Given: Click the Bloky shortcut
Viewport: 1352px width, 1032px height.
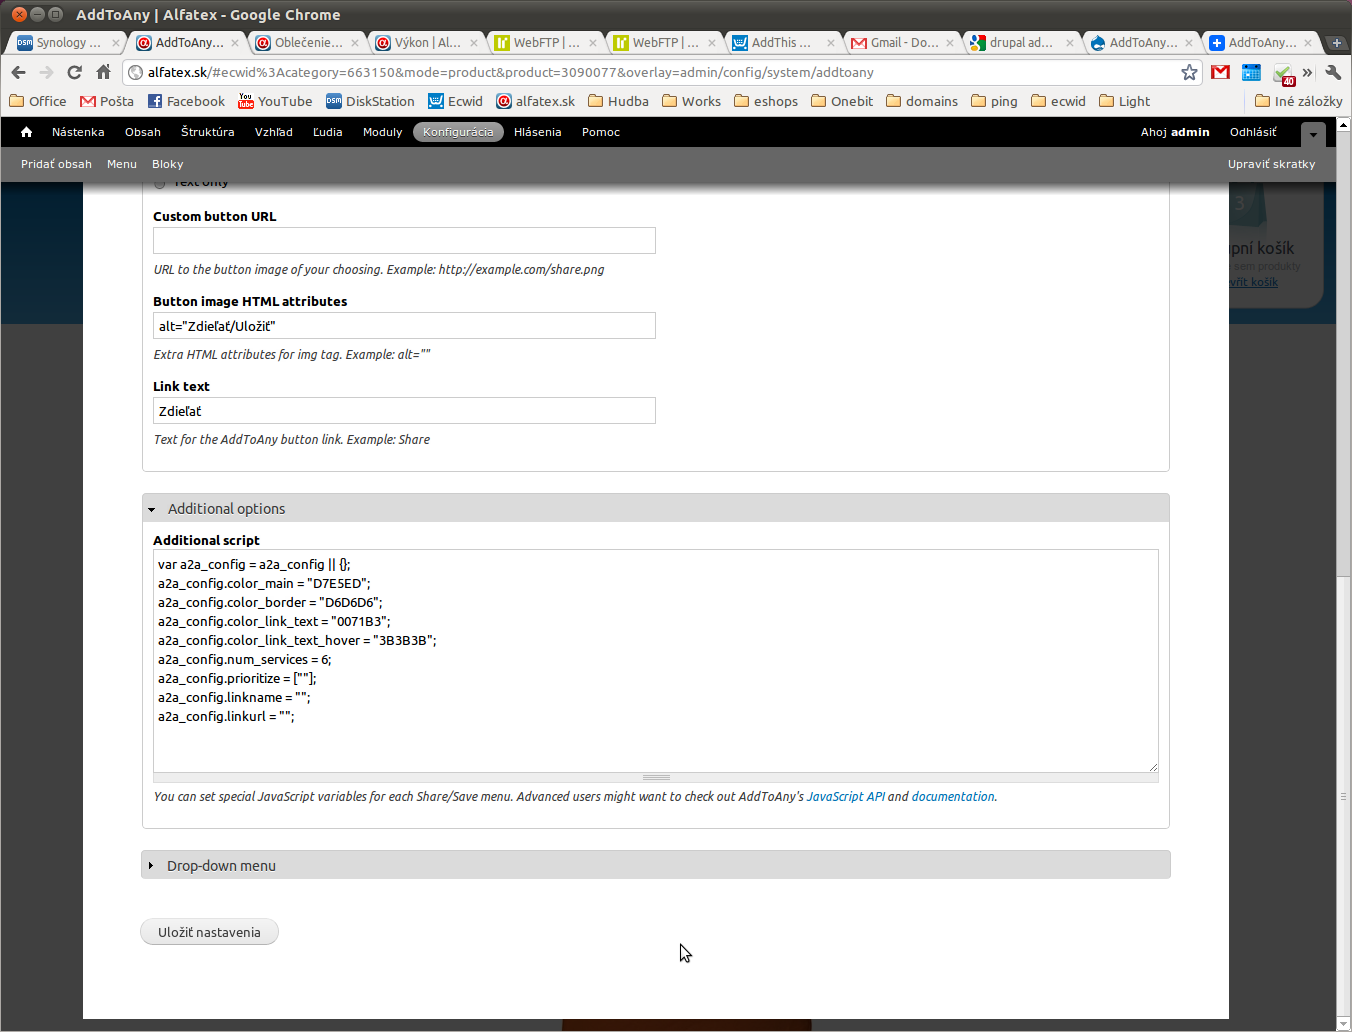Looking at the screenshot, I should tap(168, 164).
